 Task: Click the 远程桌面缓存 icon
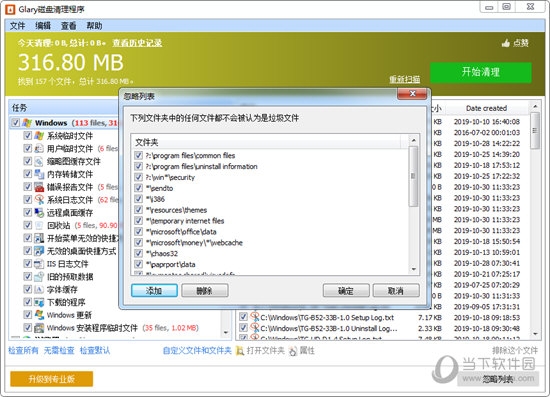[x=39, y=213]
